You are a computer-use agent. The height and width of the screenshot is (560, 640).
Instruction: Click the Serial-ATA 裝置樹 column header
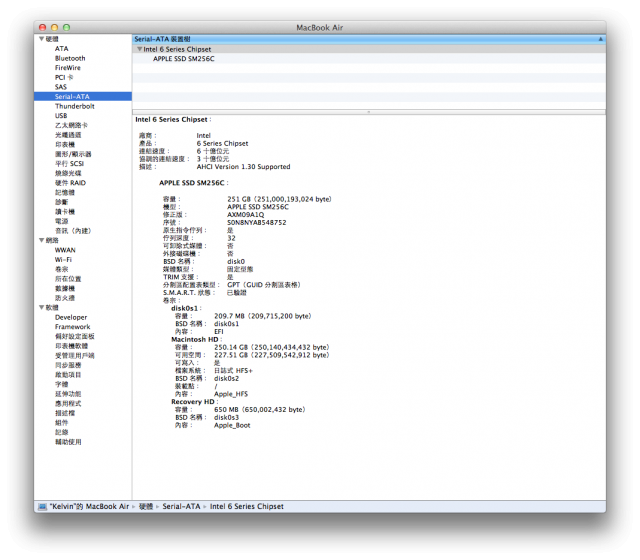point(369,39)
